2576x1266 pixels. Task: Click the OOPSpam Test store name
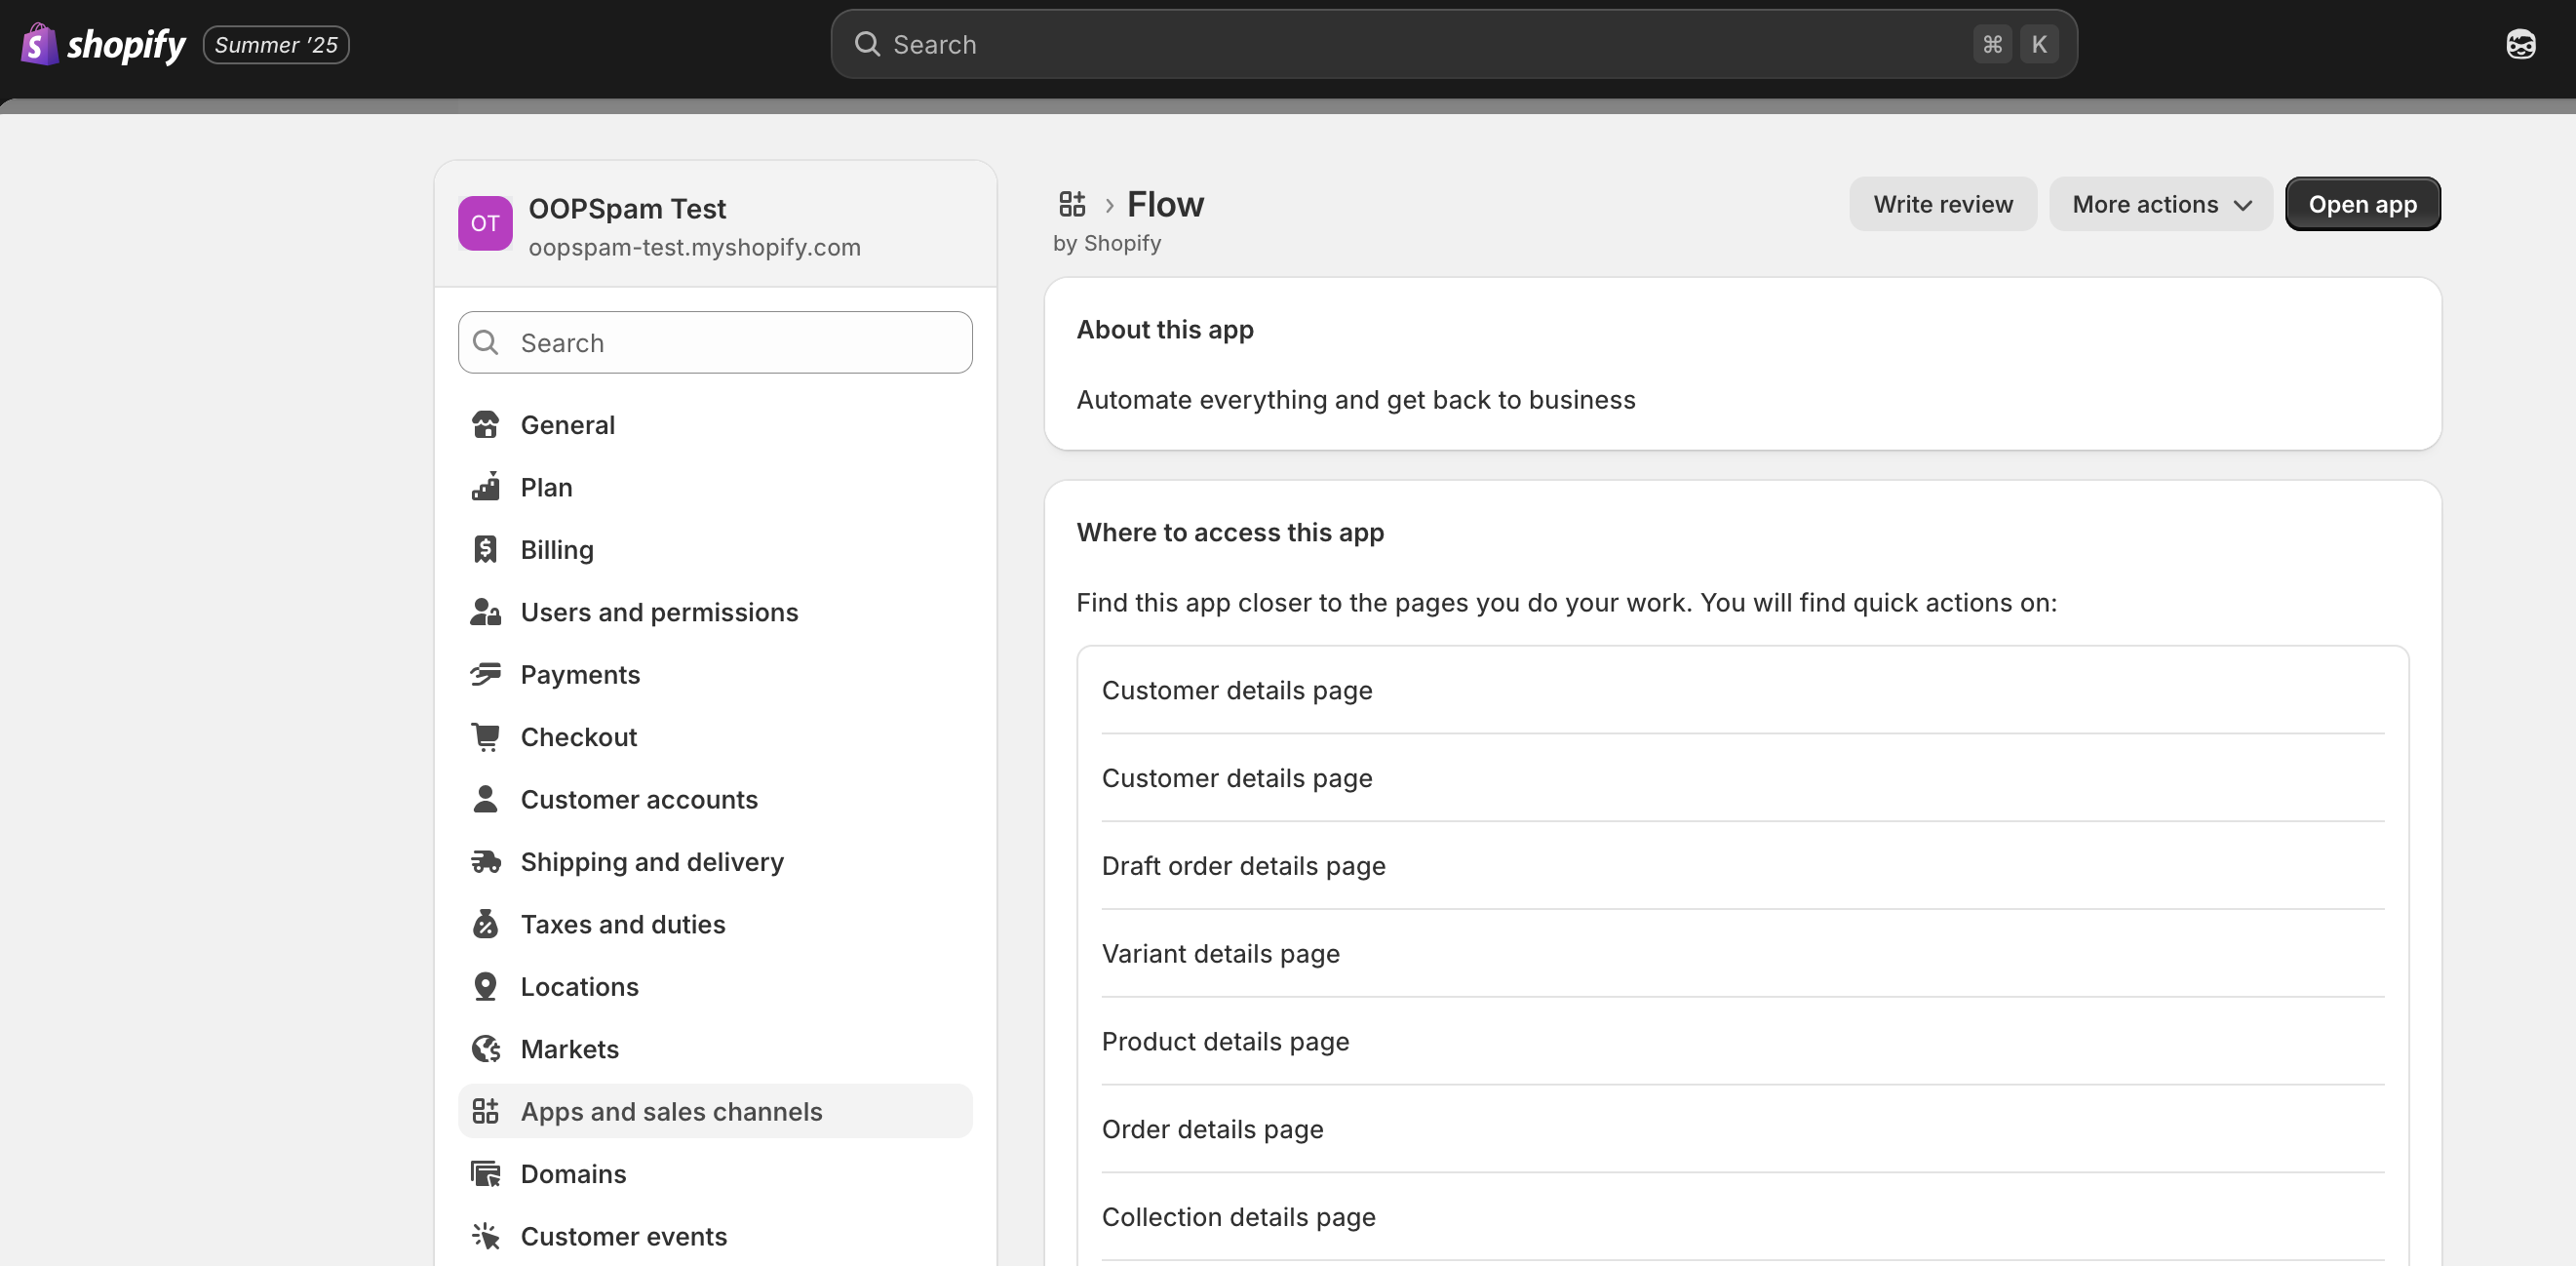click(627, 208)
